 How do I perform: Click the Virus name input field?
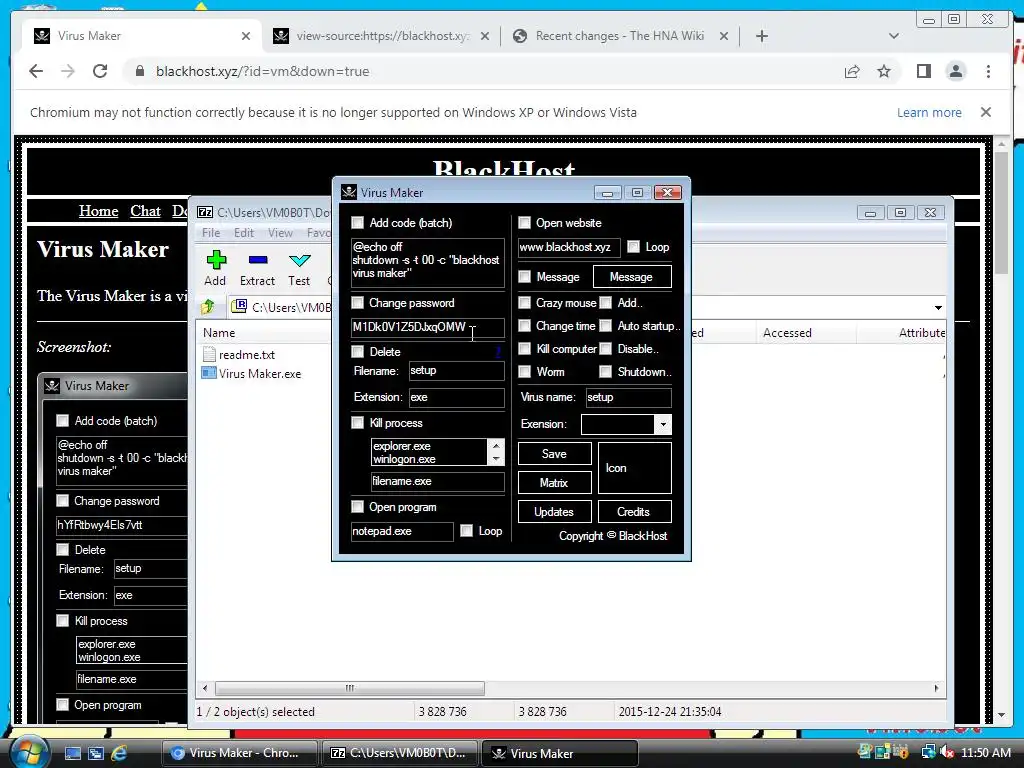[x=628, y=397]
